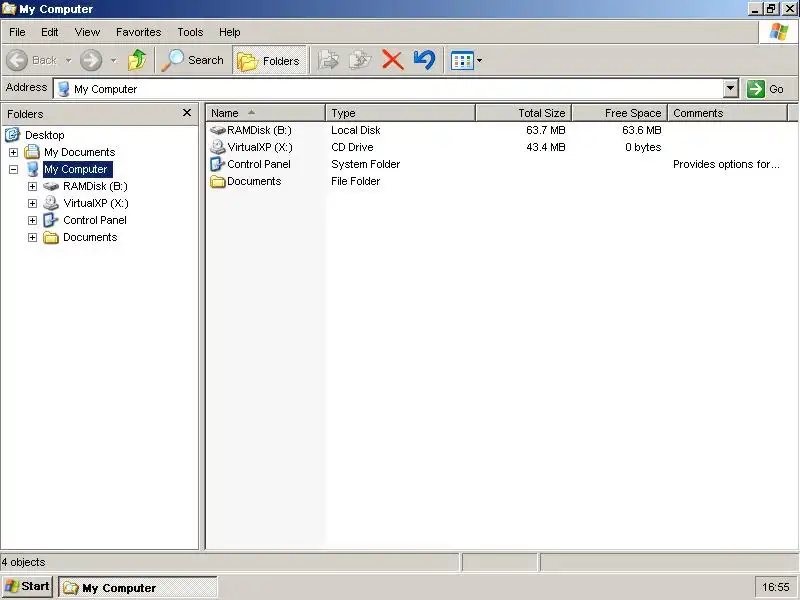Click the red Delete icon

pos(392,60)
